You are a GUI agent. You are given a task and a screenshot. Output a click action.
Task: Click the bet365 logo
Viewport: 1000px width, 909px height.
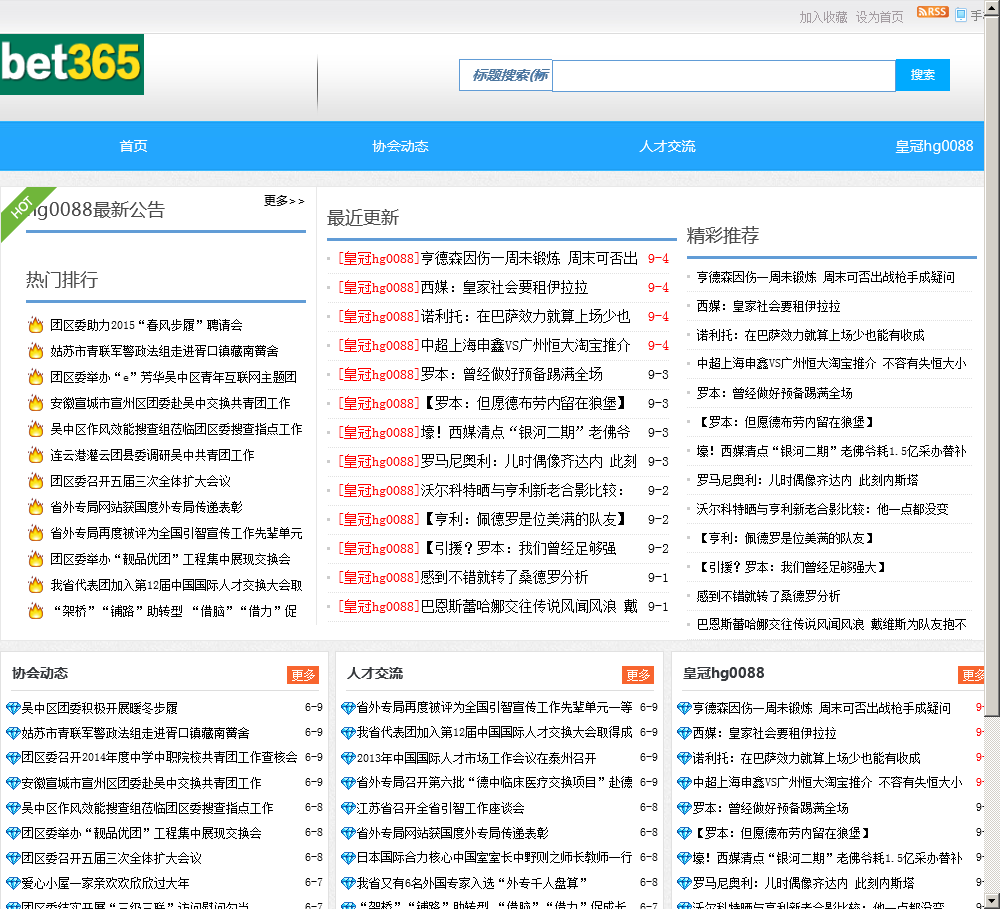tap(71, 64)
